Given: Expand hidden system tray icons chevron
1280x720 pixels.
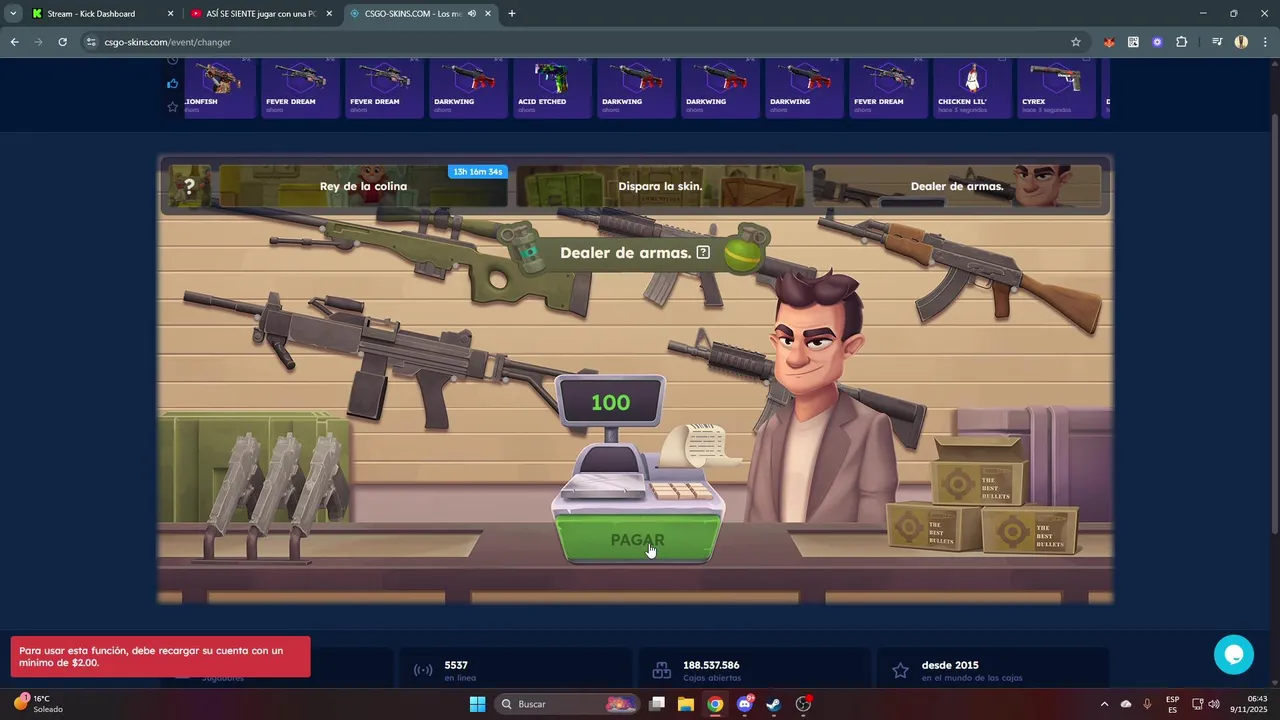Looking at the screenshot, I should pos(1104,704).
